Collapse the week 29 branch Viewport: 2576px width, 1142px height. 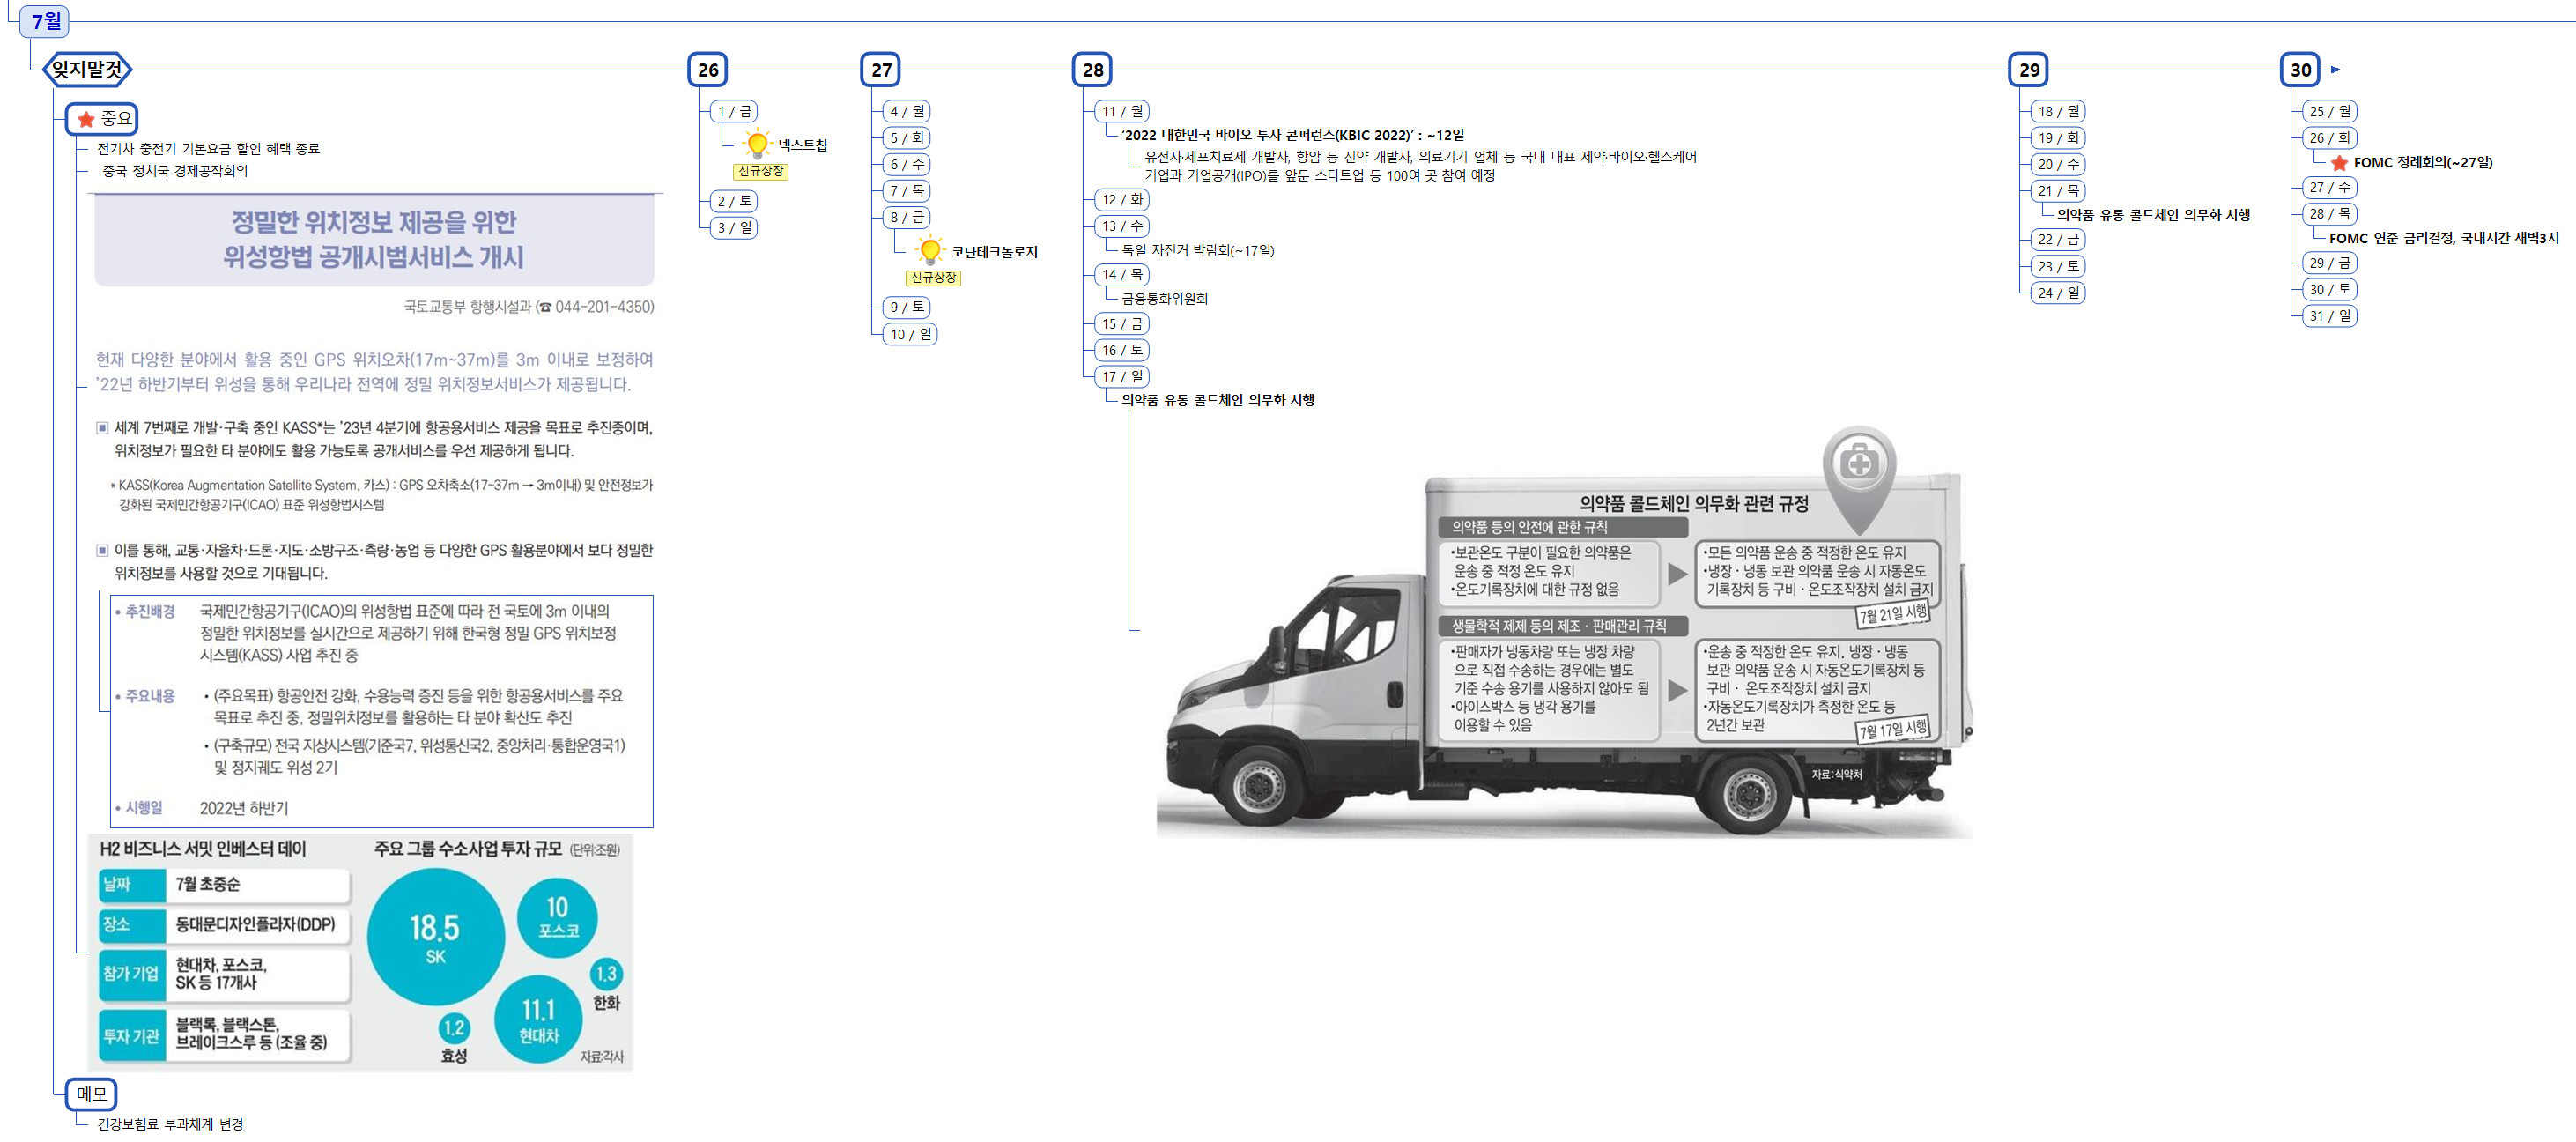[2028, 70]
